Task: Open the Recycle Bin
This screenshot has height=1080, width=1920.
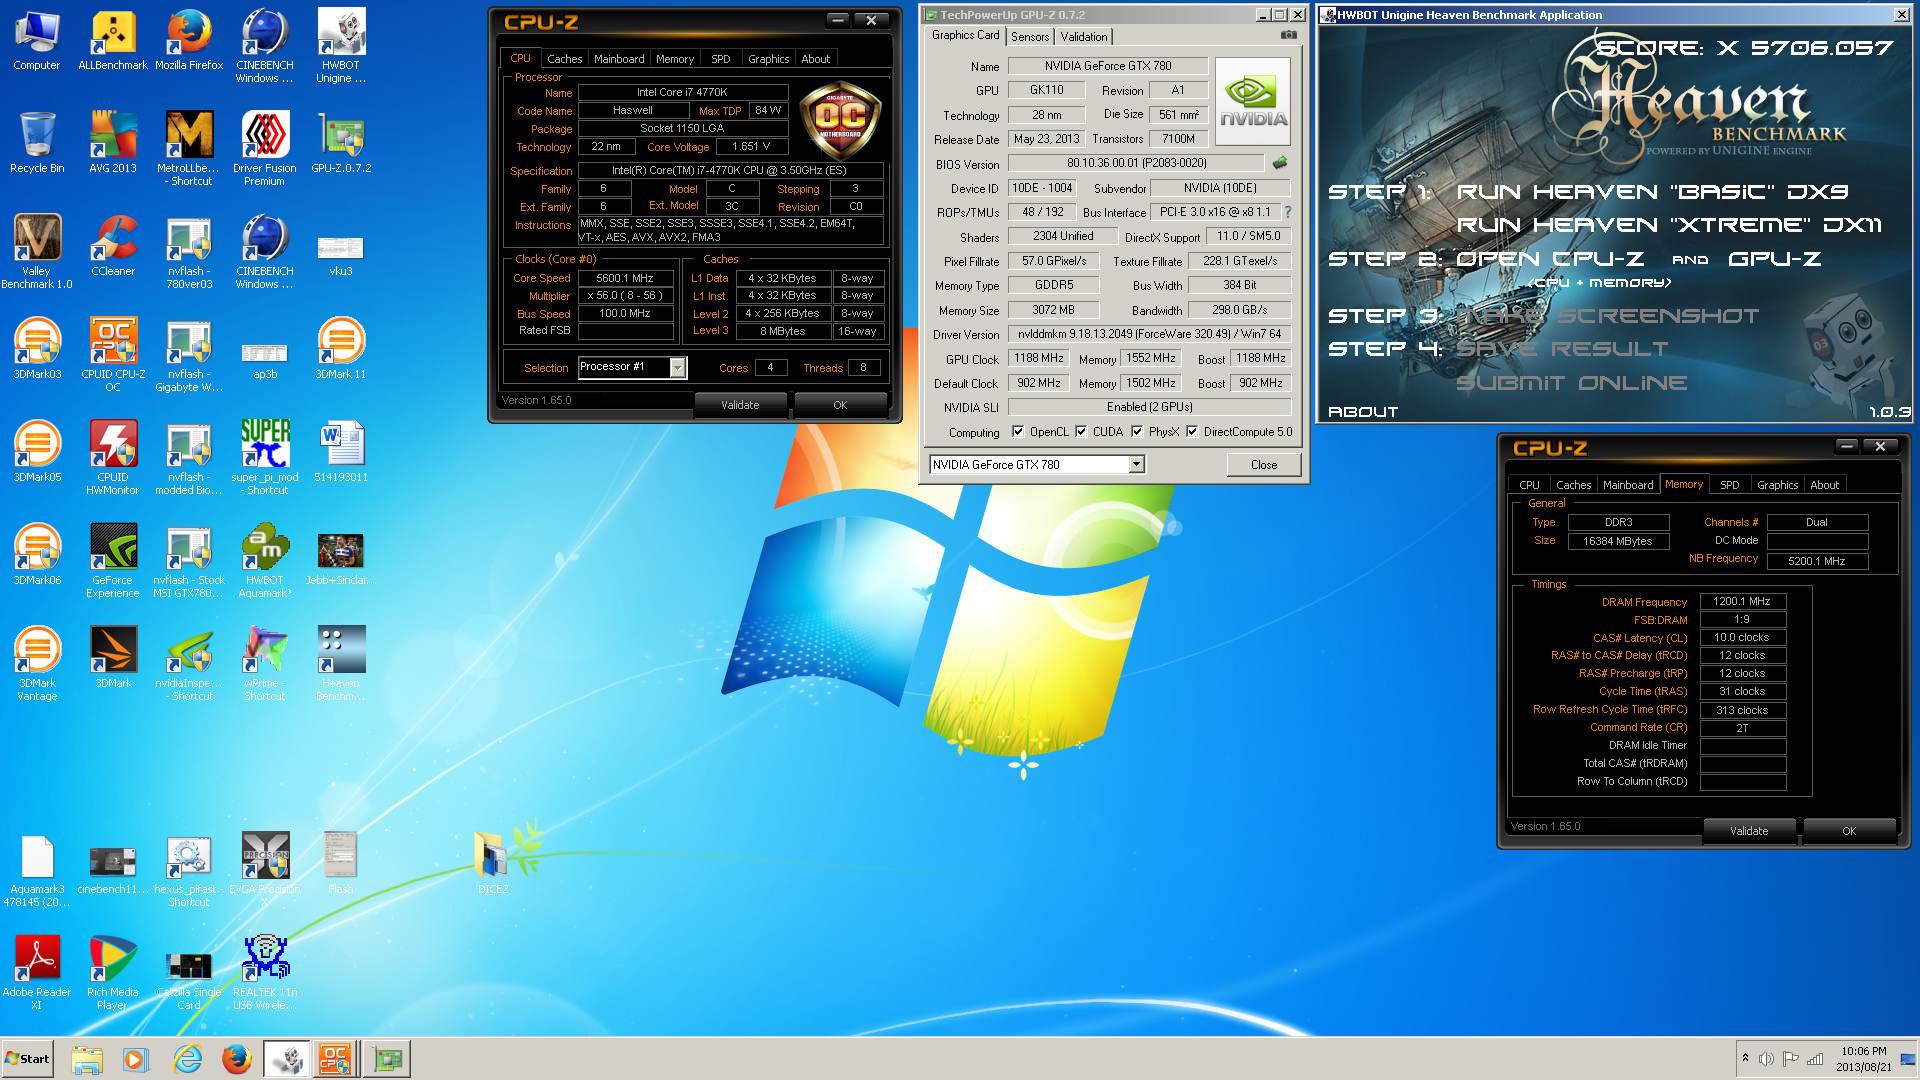Action: (x=37, y=143)
